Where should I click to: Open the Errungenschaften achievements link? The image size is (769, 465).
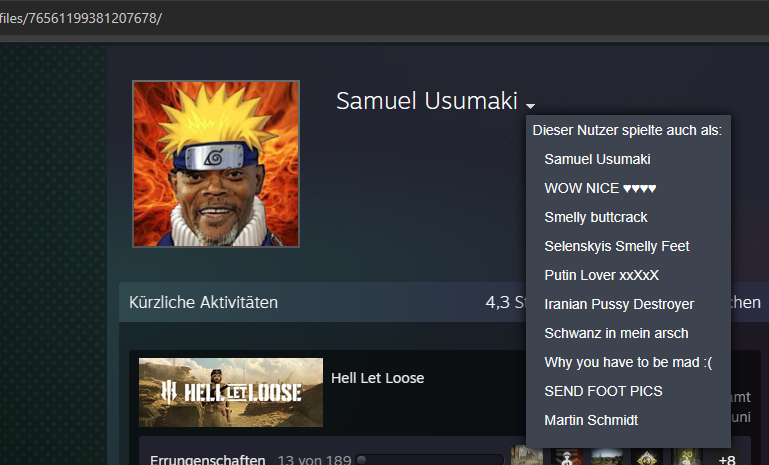click(207, 460)
